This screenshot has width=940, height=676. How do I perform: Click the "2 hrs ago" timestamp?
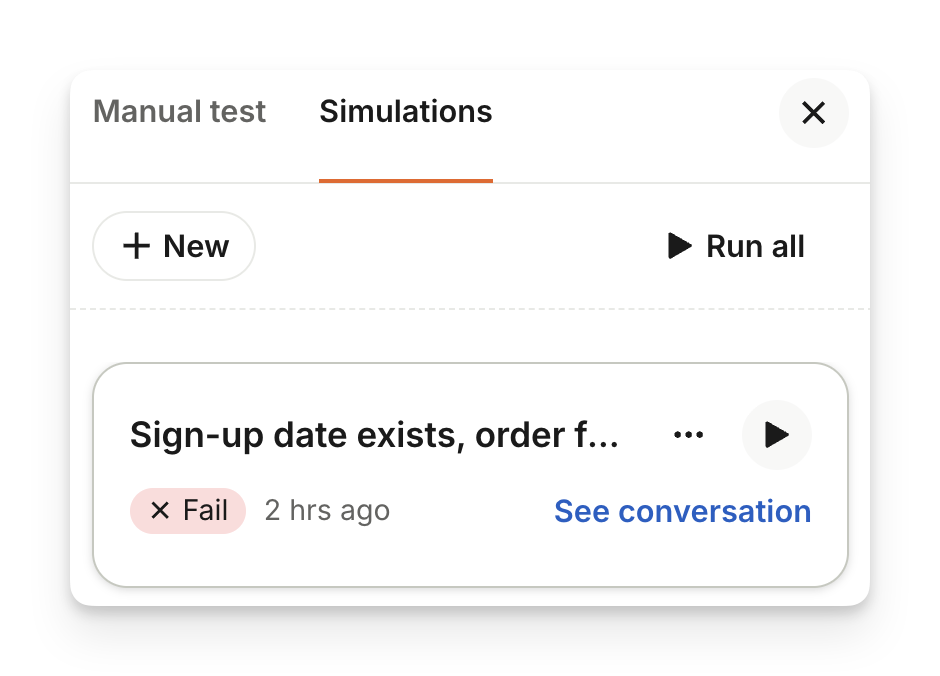pos(327,511)
